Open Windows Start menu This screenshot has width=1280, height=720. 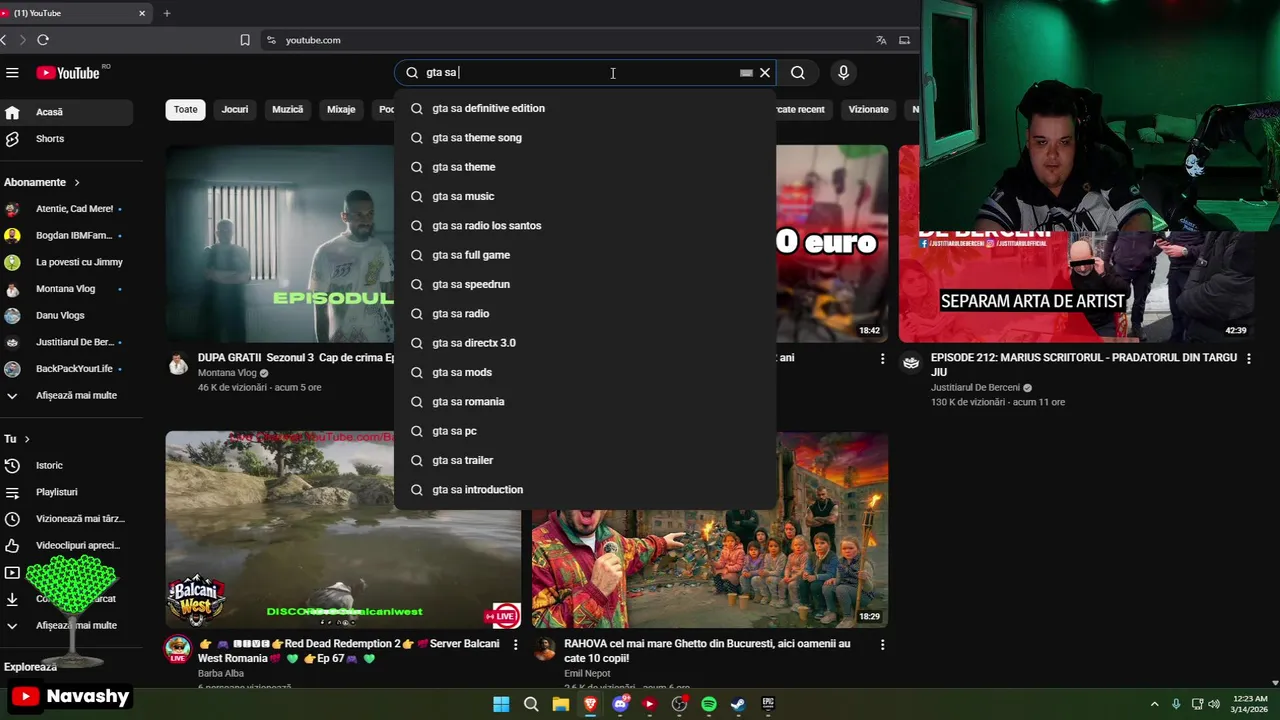click(501, 704)
